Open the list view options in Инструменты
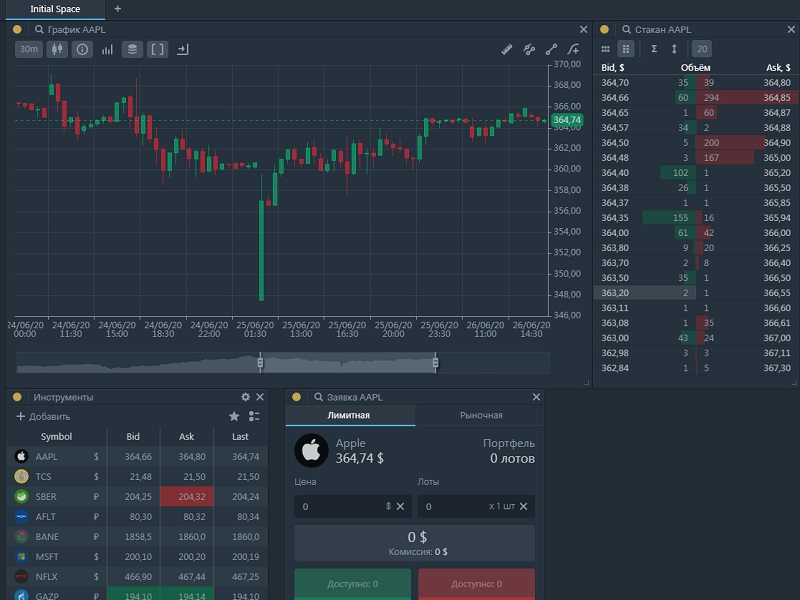 (x=254, y=416)
